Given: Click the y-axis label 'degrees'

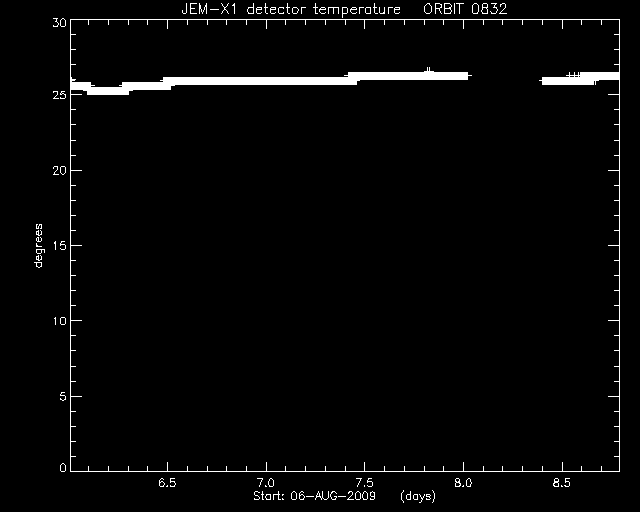Looking at the screenshot, I should tap(38, 245).
